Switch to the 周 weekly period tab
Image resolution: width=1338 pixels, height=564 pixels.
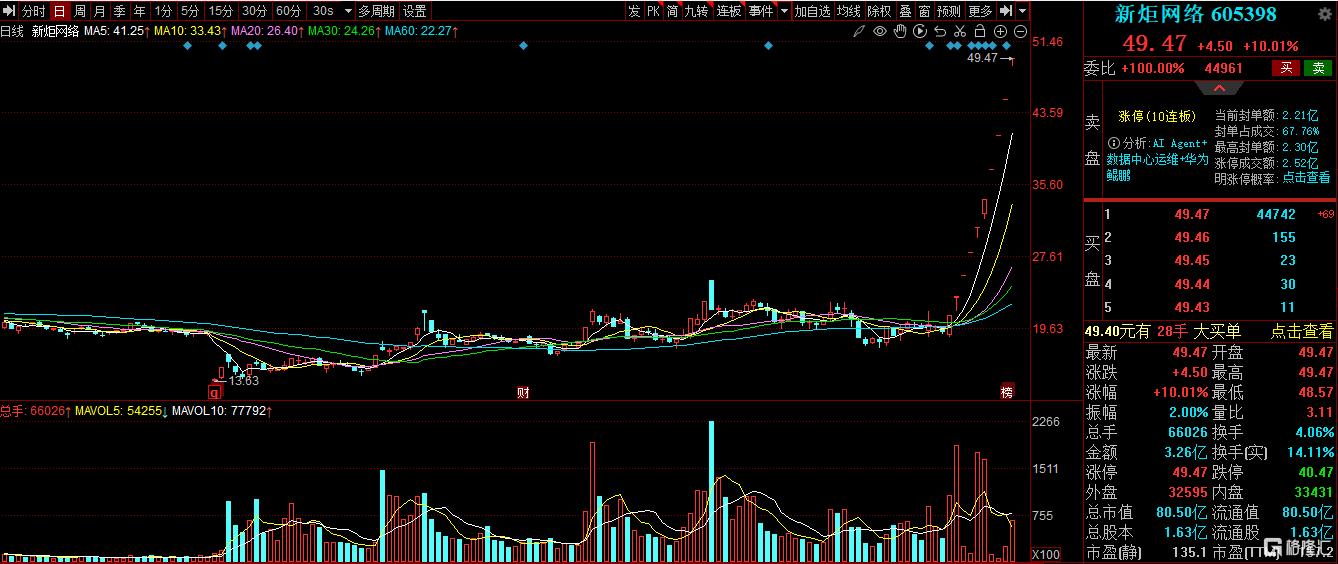coord(80,11)
